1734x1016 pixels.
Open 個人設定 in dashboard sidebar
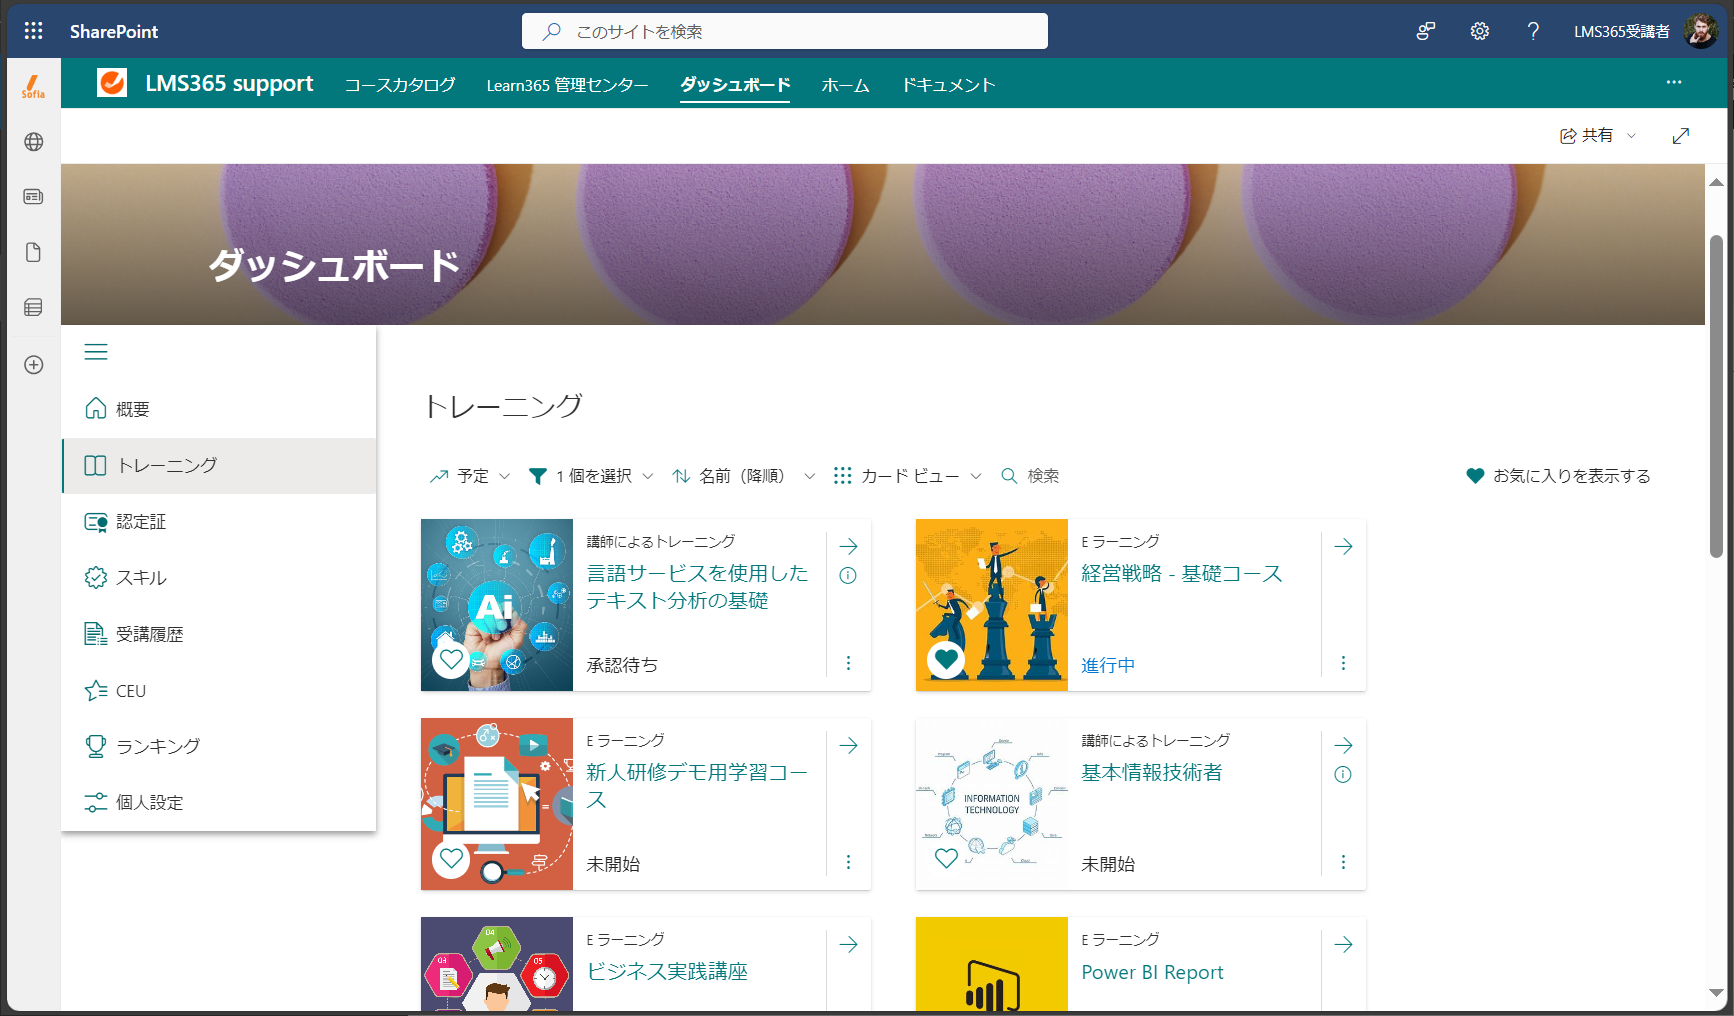point(219,803)
